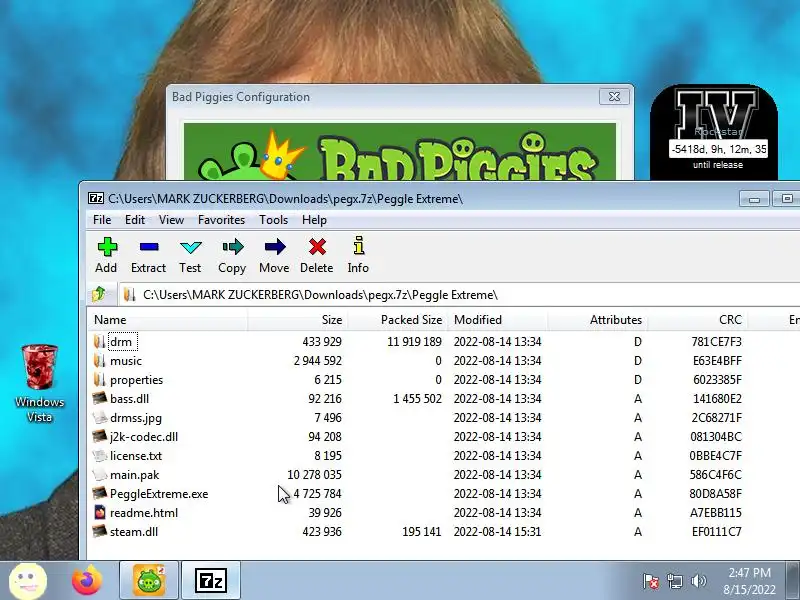
Task: Select the music folder icon
Action: click(99, 361)
